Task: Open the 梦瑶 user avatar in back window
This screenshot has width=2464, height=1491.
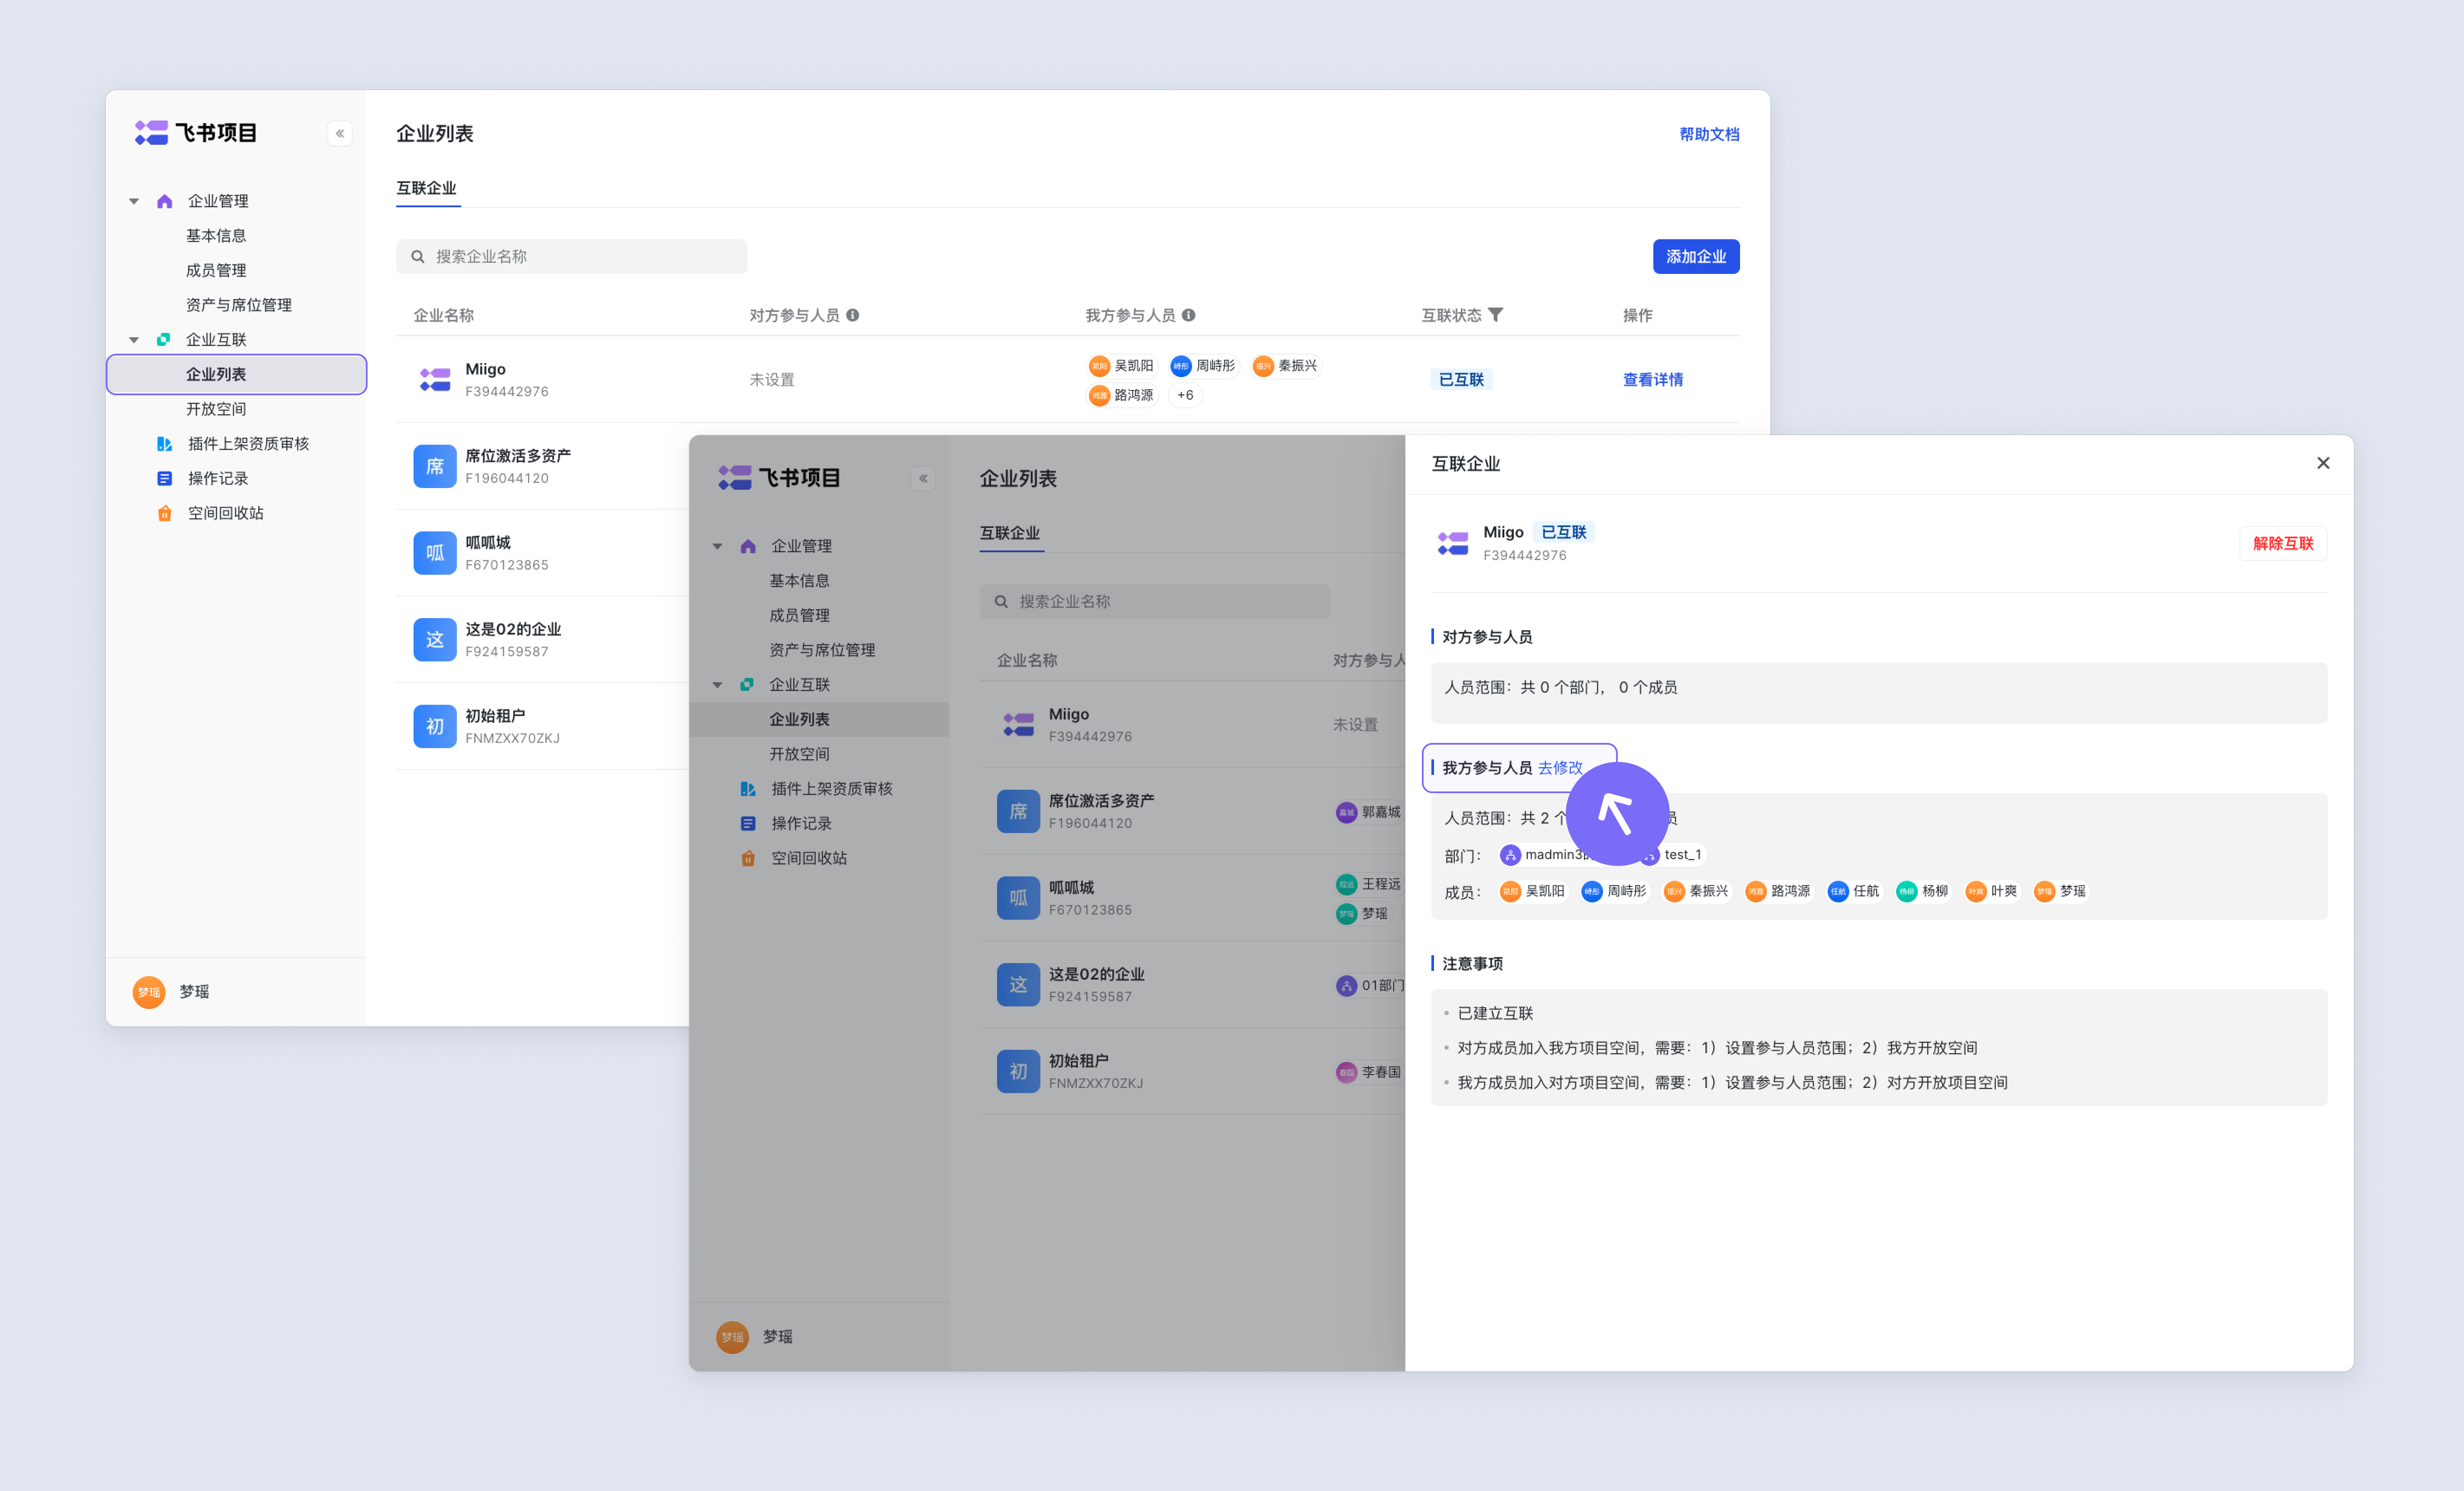Action: point(149,992)
